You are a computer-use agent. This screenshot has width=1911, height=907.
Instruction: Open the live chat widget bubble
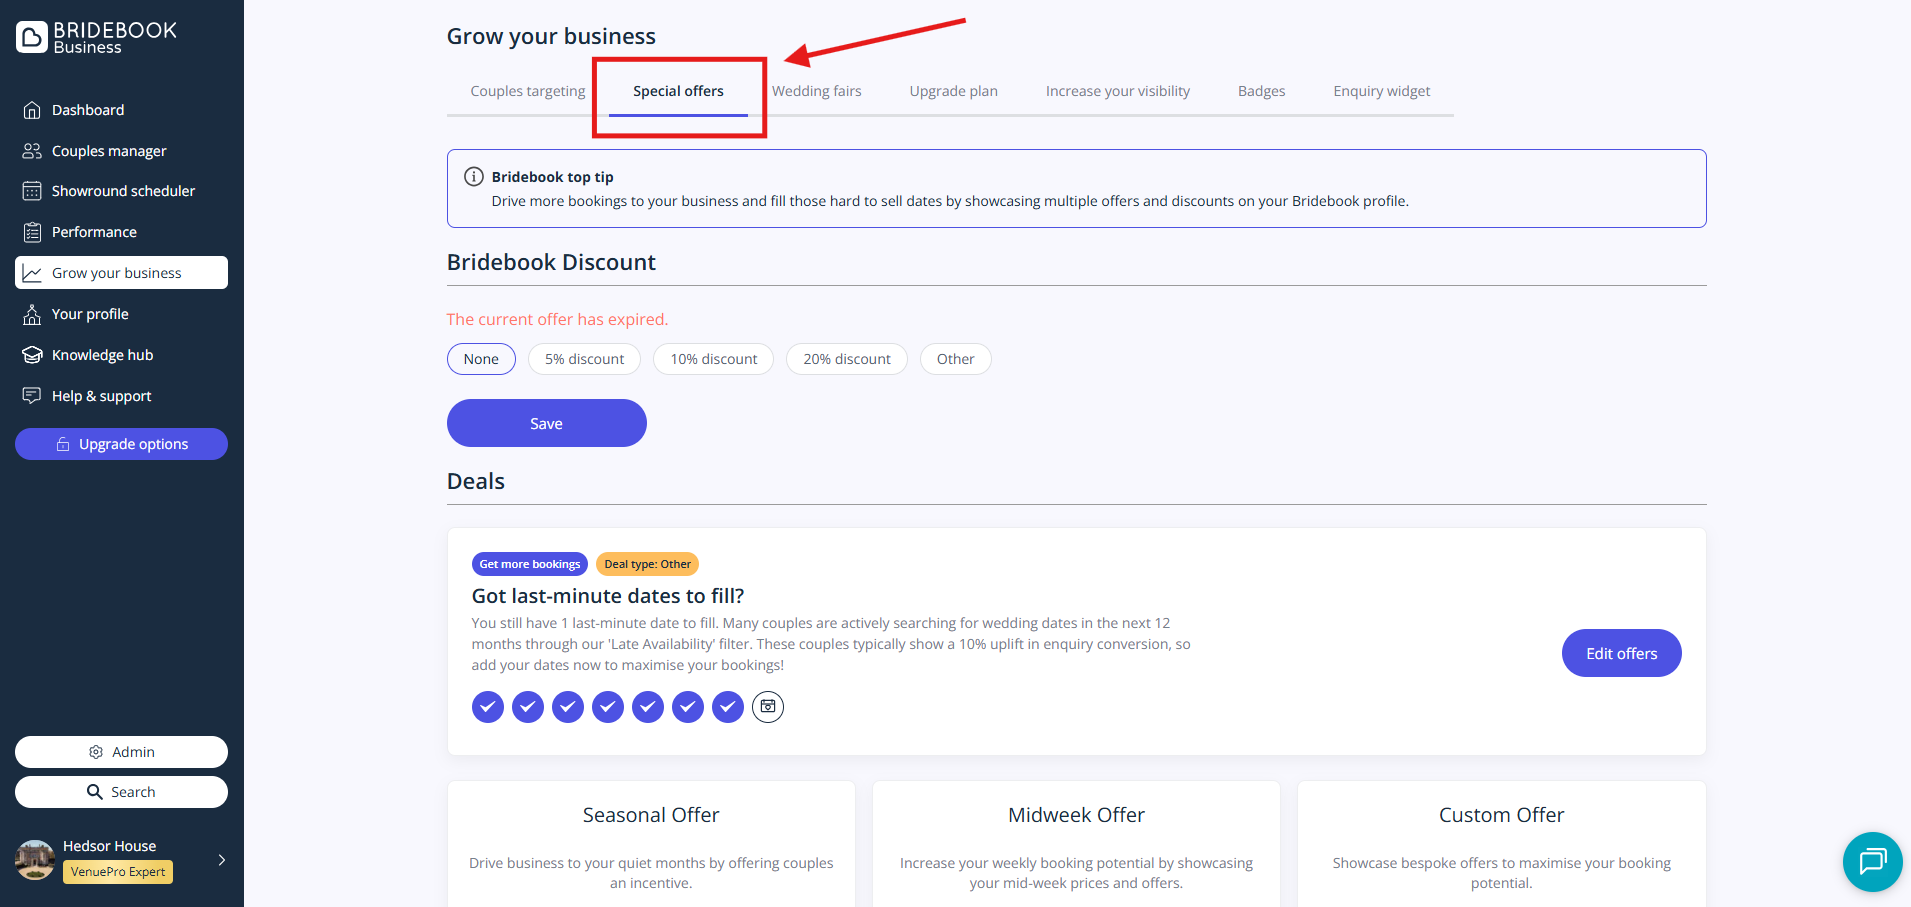1872,861
